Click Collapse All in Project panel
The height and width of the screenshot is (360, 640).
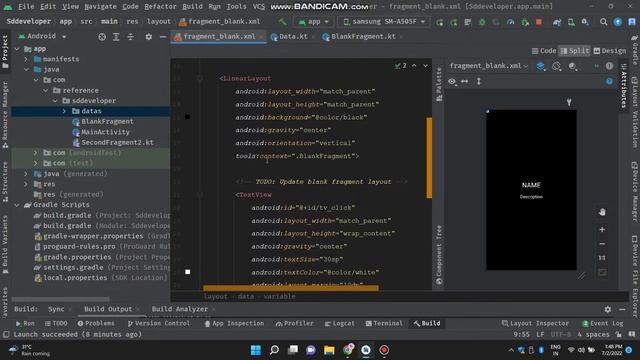click(131, 37)
